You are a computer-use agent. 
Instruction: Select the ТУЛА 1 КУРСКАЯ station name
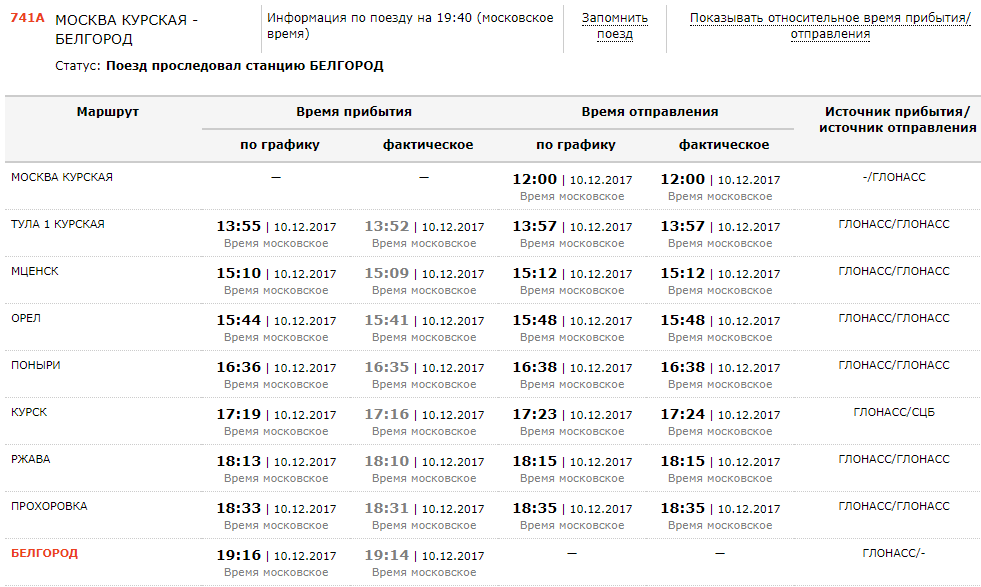pos(58,224)
